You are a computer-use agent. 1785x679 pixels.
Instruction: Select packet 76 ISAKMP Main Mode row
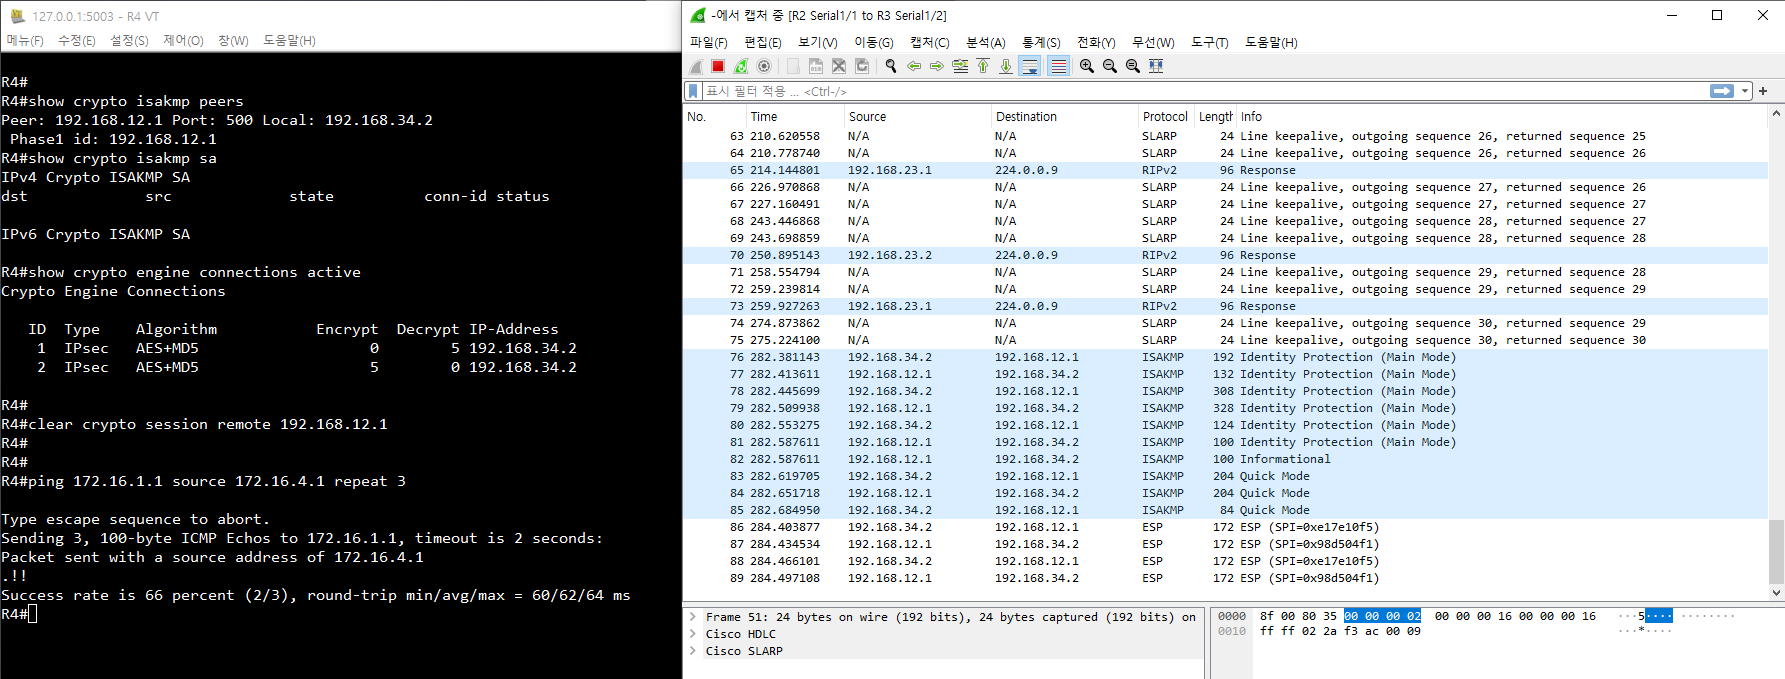1226,357
